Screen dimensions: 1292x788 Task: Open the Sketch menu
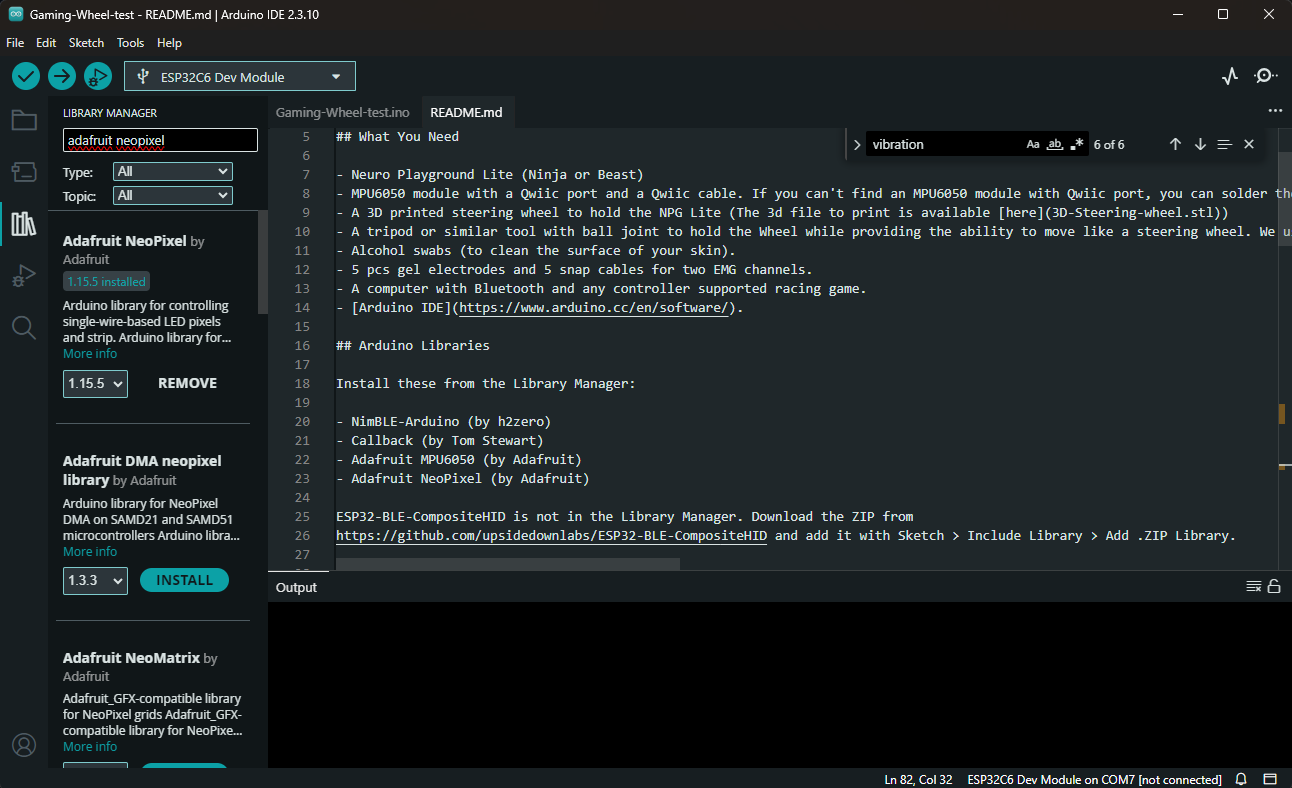86,43
